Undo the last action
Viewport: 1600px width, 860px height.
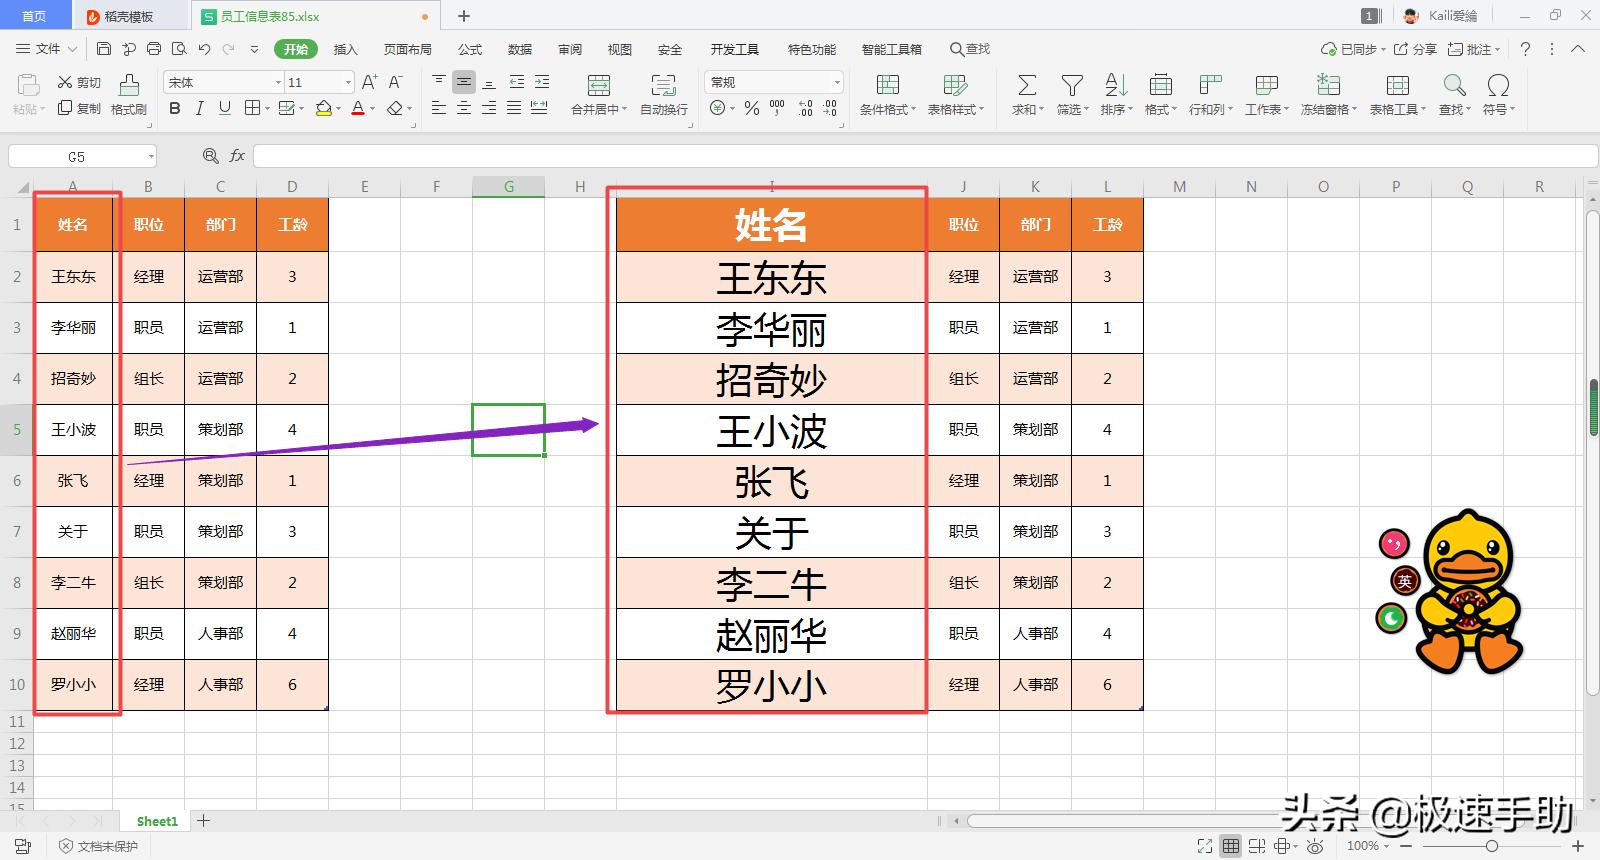(204, 49)
